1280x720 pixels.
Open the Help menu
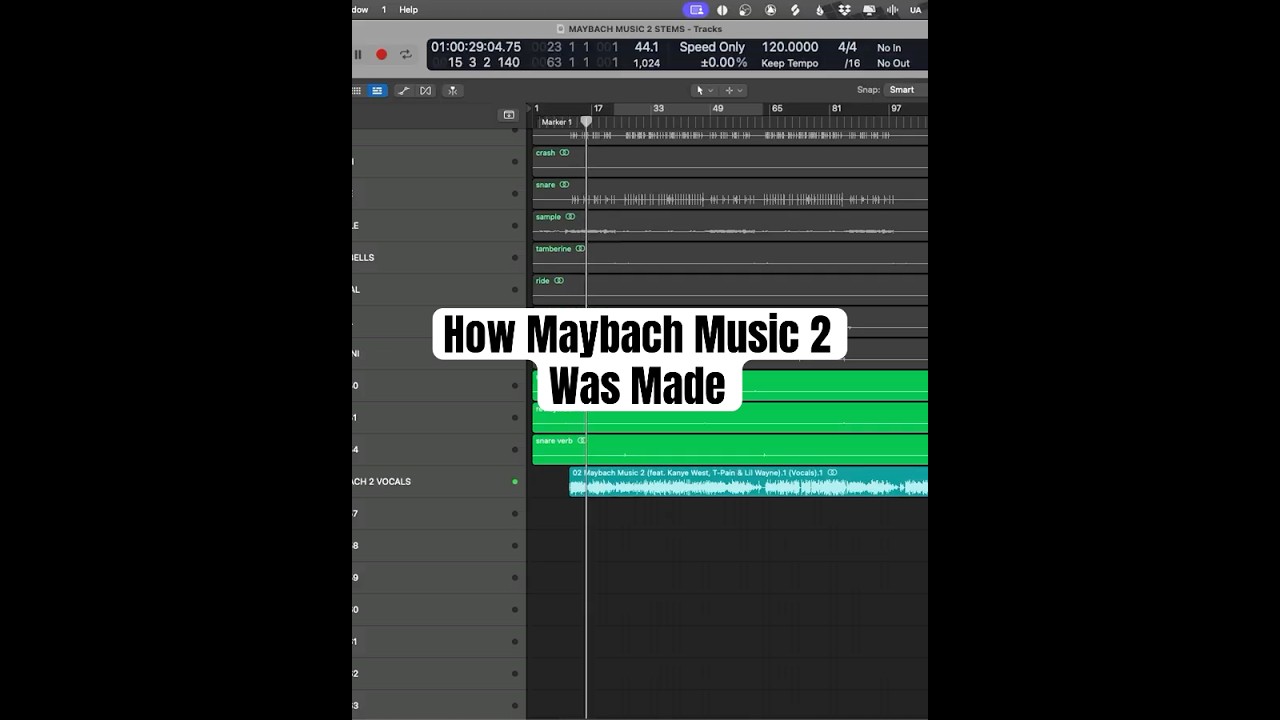point(408,10)
